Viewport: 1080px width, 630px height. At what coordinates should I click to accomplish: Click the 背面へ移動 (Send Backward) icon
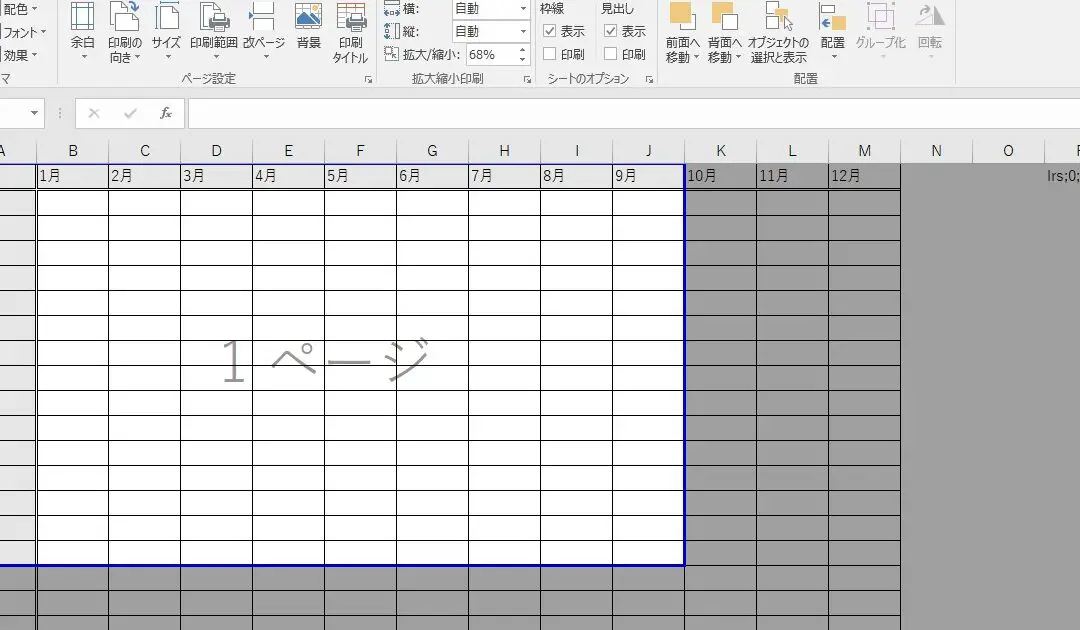click(725, 30)
